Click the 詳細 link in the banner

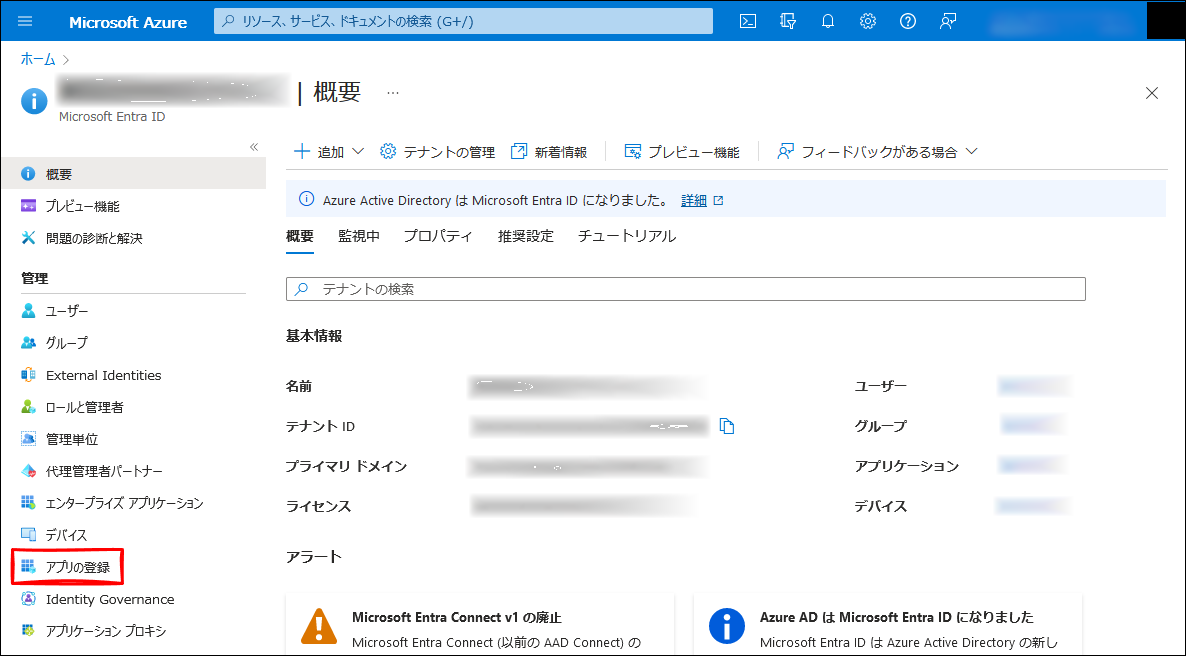694,200
